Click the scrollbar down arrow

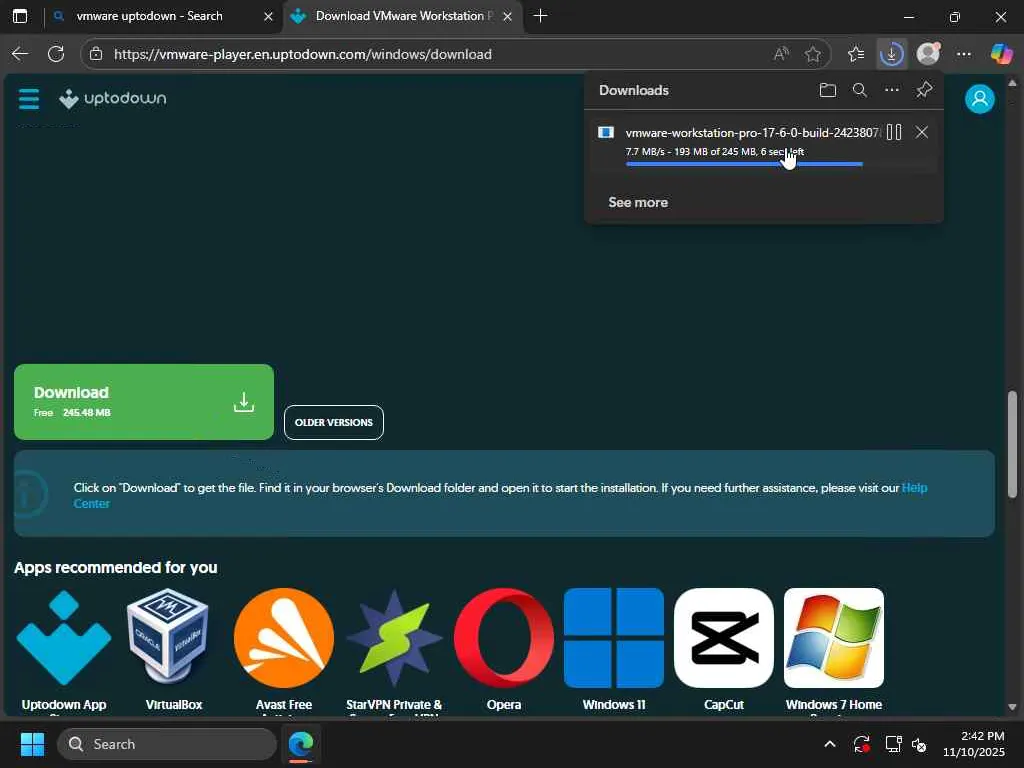click(x=1012, y=707)
